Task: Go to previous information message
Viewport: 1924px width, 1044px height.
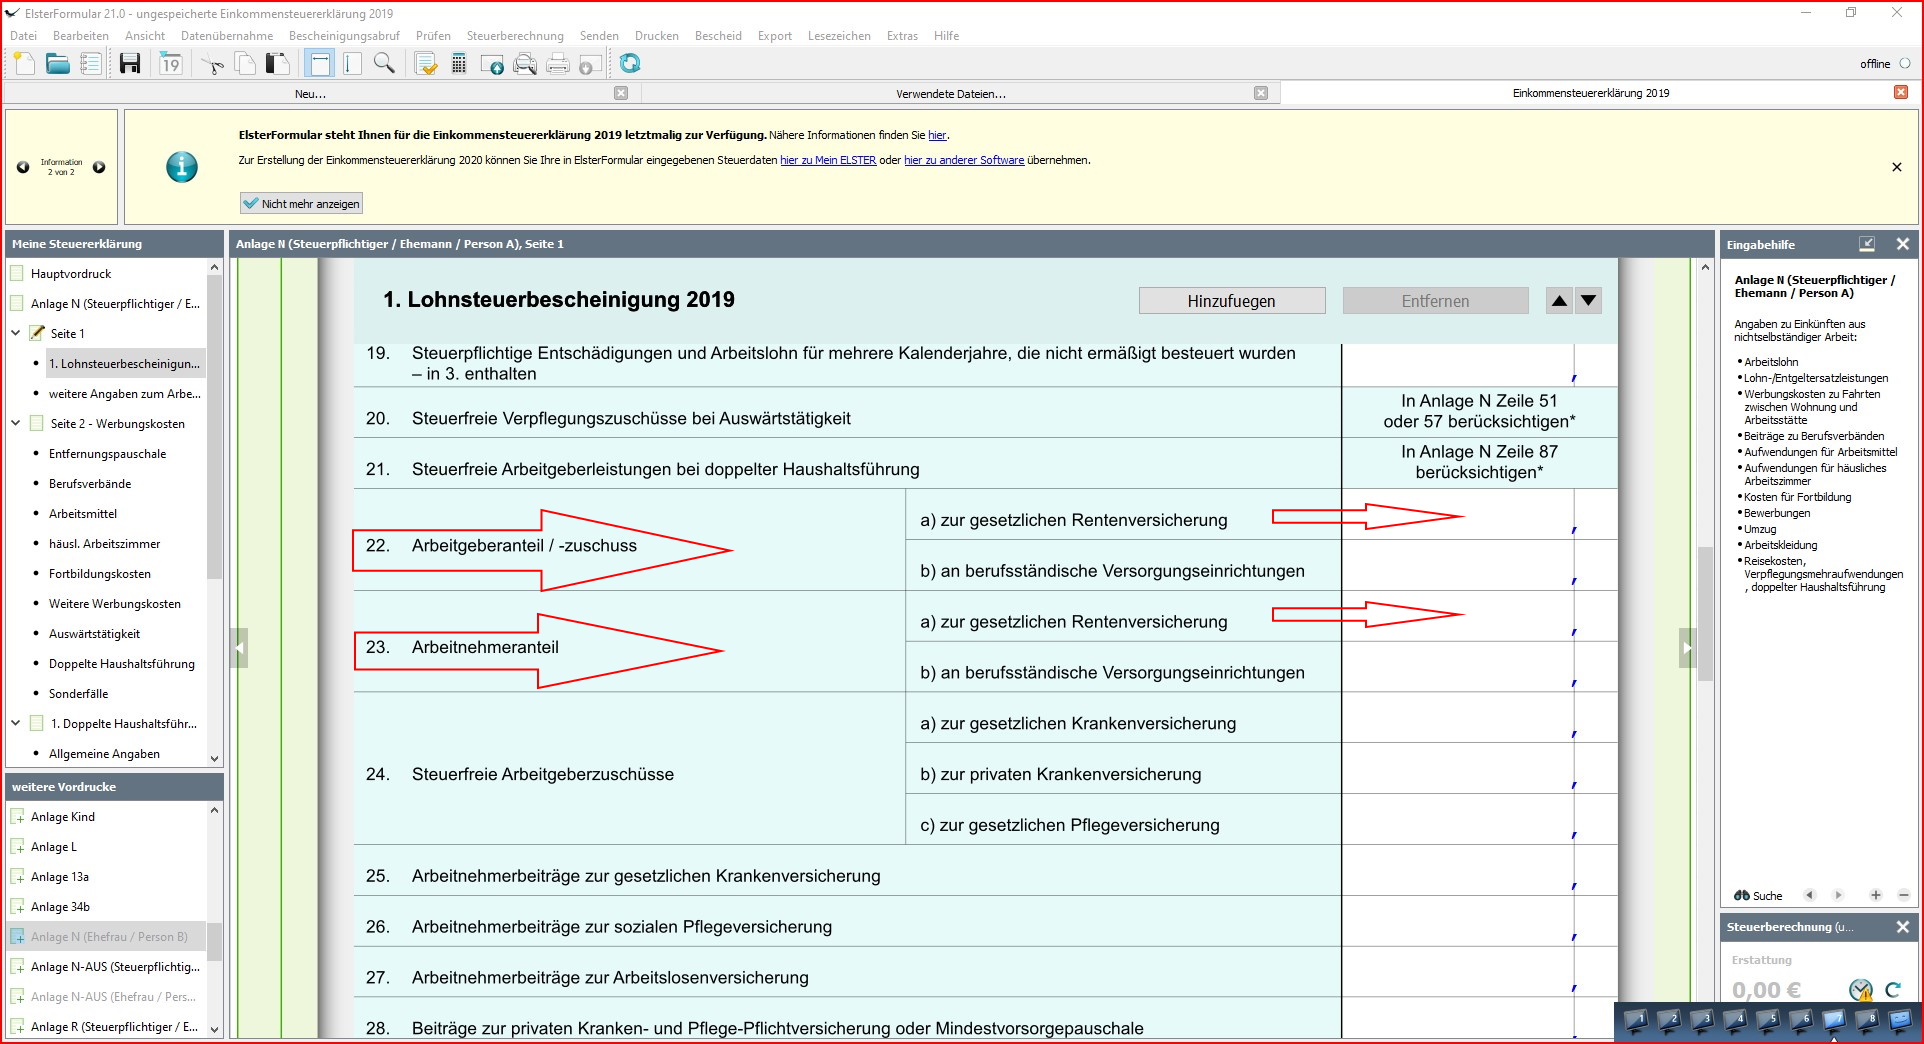Action: tap(23, 167)
